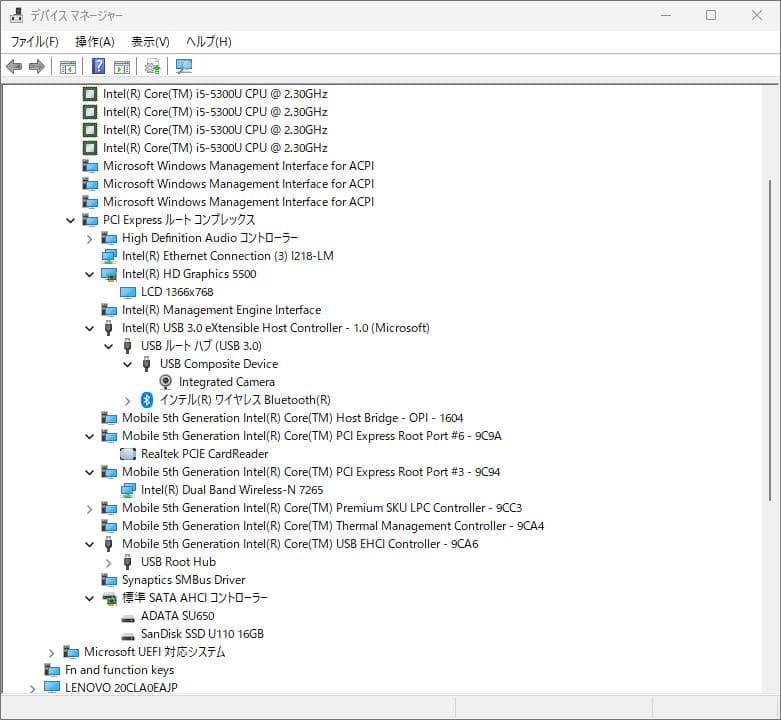
Task: Select Host Bridge - OPI - 1604 entry
Action: click(x=292, y=418)
